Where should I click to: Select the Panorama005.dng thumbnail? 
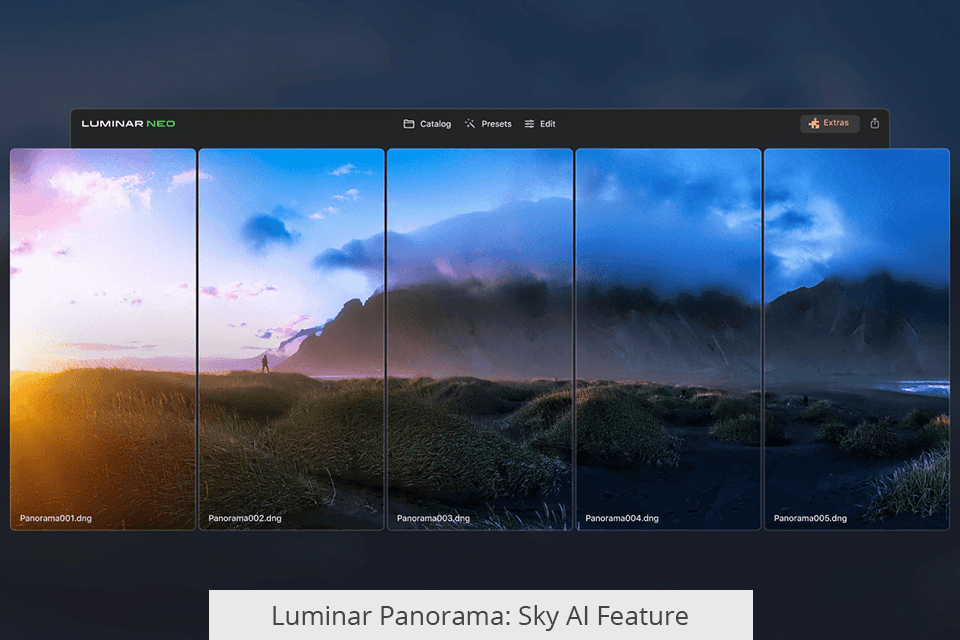click(857, 339)
